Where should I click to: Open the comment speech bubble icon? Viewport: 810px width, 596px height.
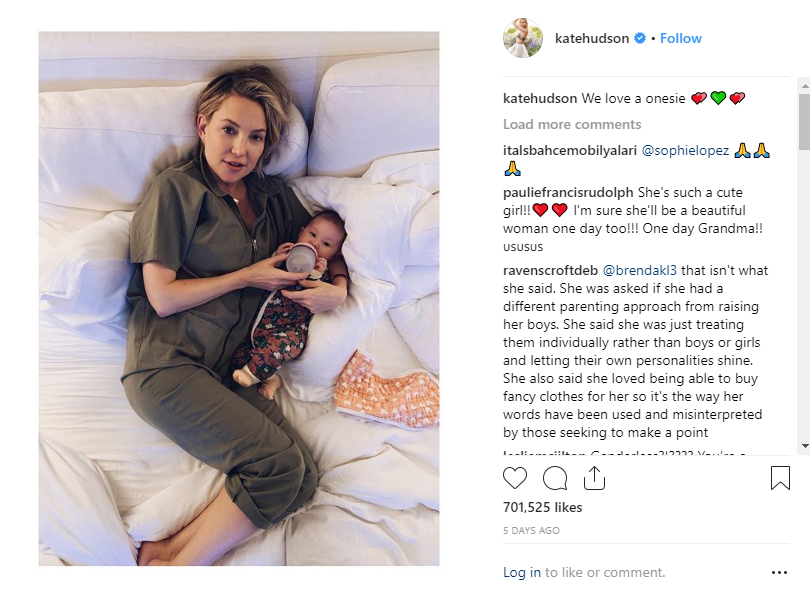pyautogui.click(x=555, y=478)
